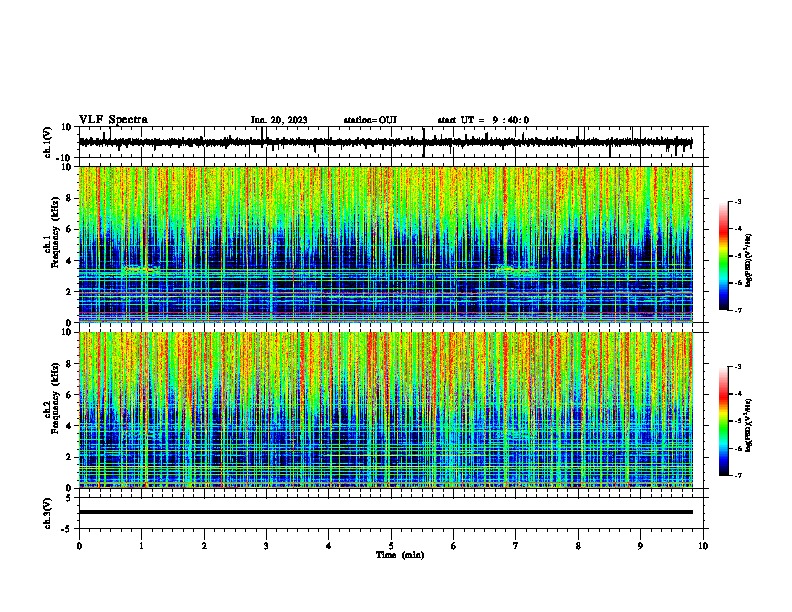Screen dimensions: 792x612
Task: Click the ch.2 spectrogram color scale bar
Action: pos(724,421)
